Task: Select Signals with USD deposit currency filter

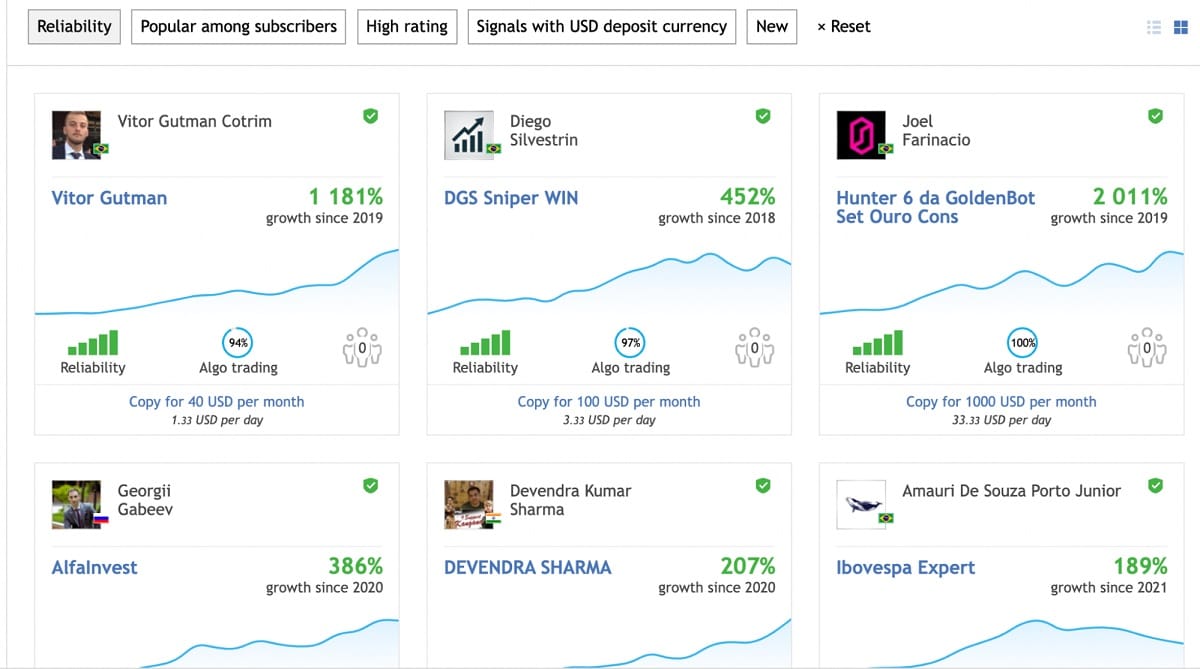Action: [x=602, y=27]
